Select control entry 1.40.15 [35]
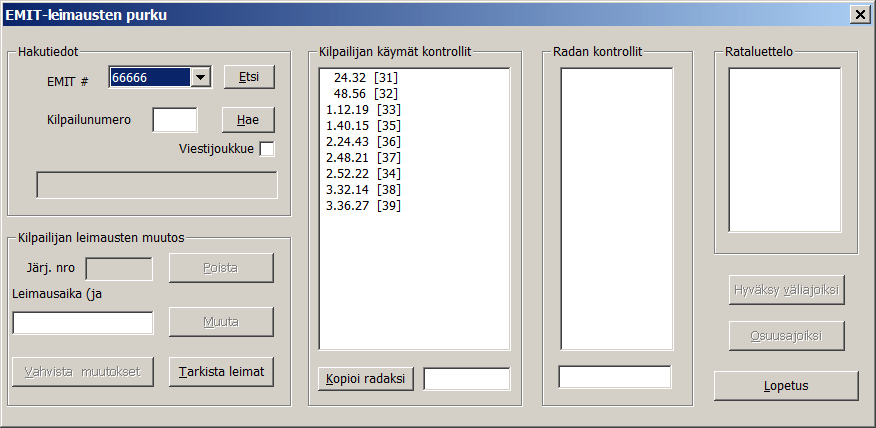Screen dimensions: 876x428 click(364, 125)
